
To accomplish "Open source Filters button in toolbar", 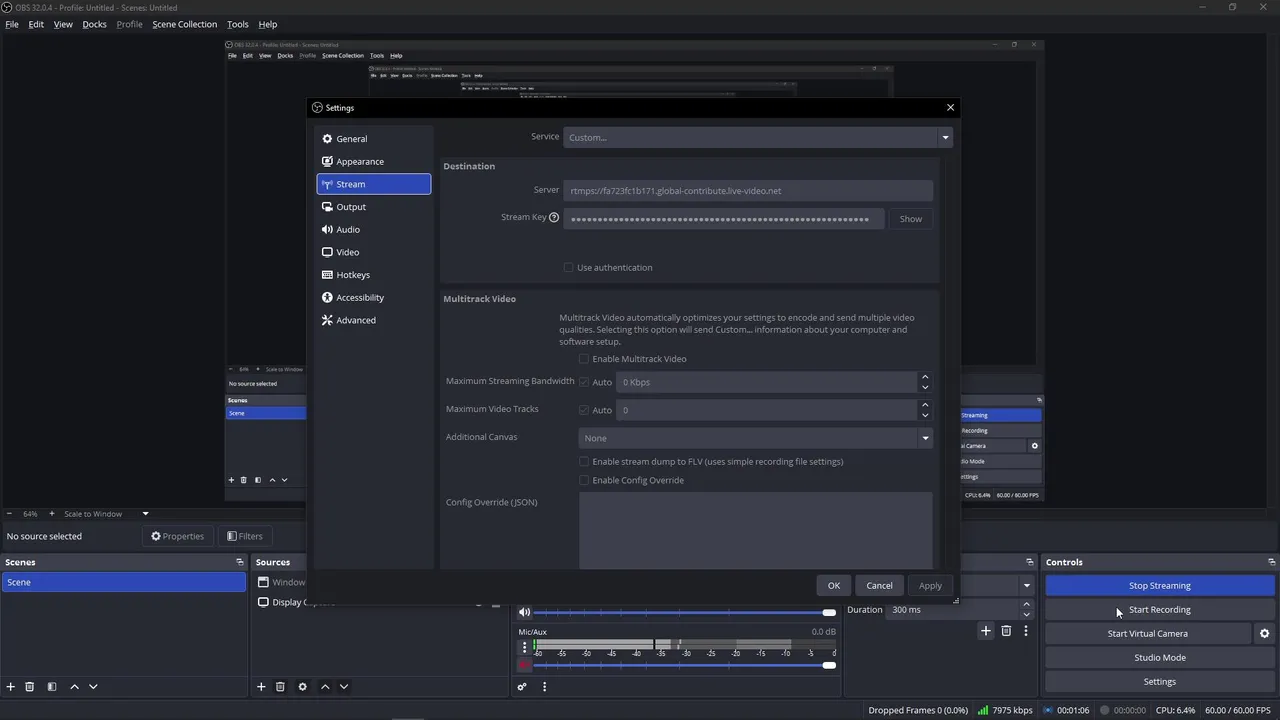I will [245, 536].
